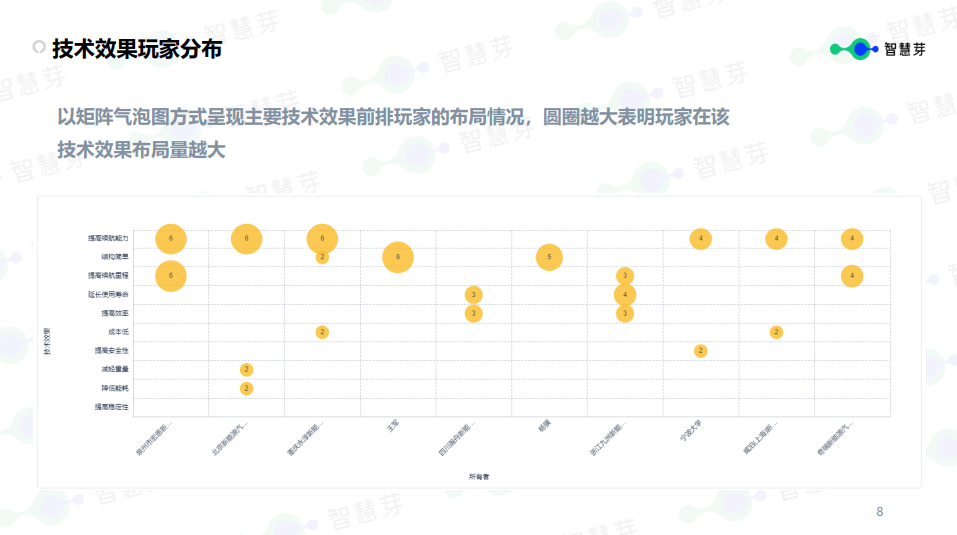Click bubble 2 in the 降低能耗 row

coord(246,388)
